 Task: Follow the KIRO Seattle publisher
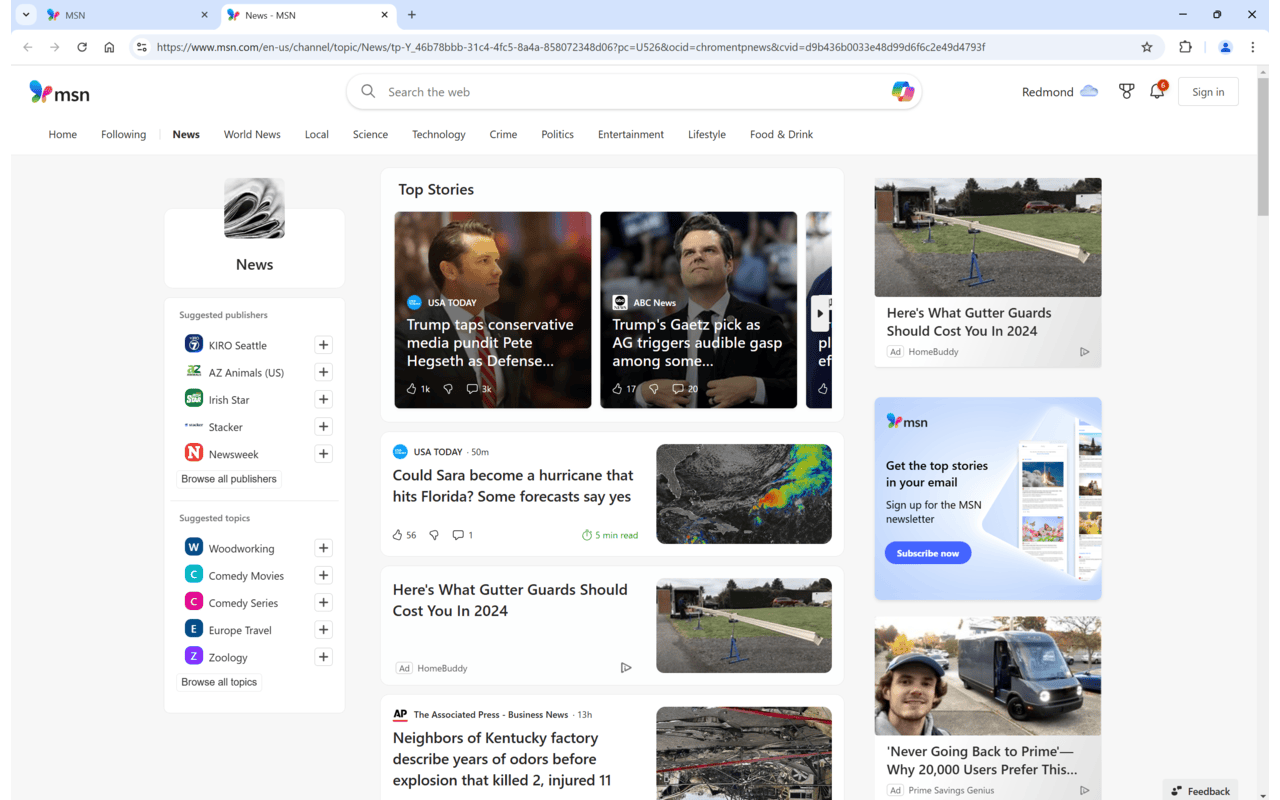tap(323, 344)
